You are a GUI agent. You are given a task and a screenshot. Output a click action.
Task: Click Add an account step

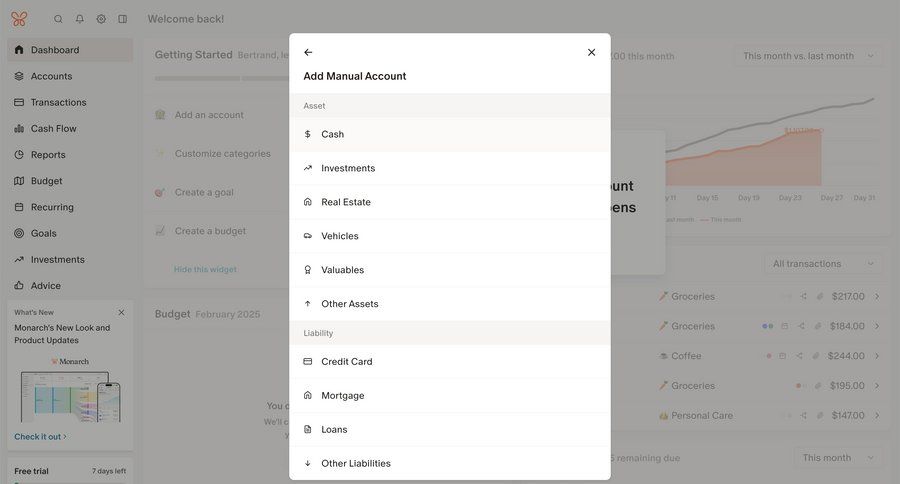[209, 115]
